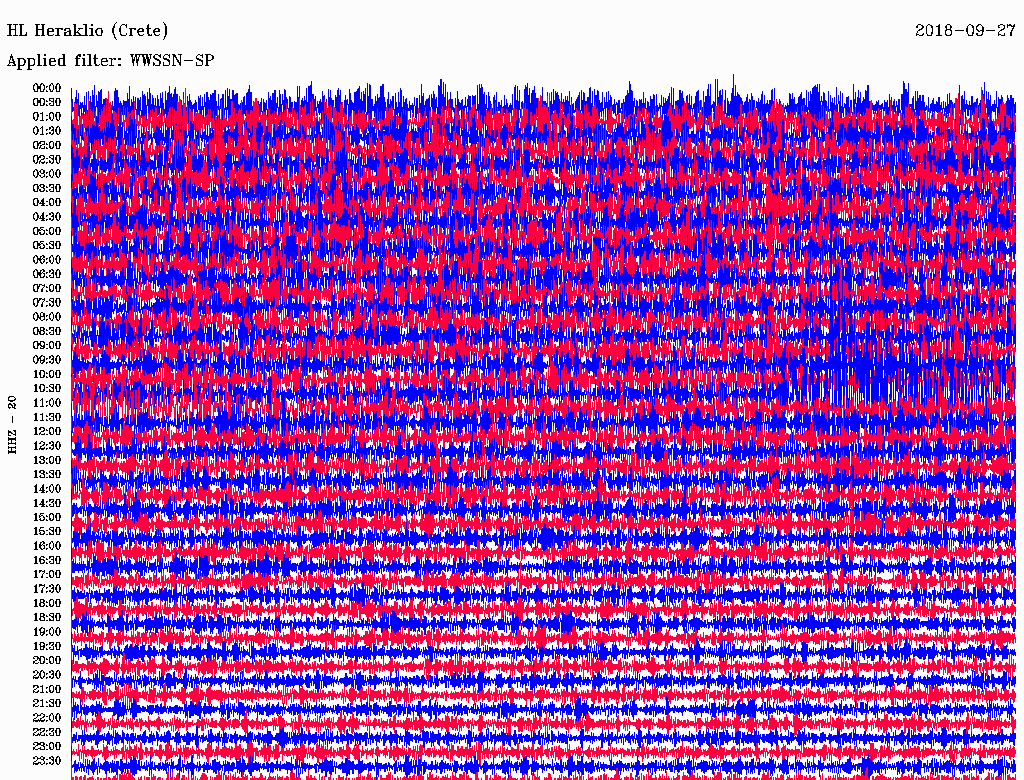Select the 11:00 time label

point(46,403)
